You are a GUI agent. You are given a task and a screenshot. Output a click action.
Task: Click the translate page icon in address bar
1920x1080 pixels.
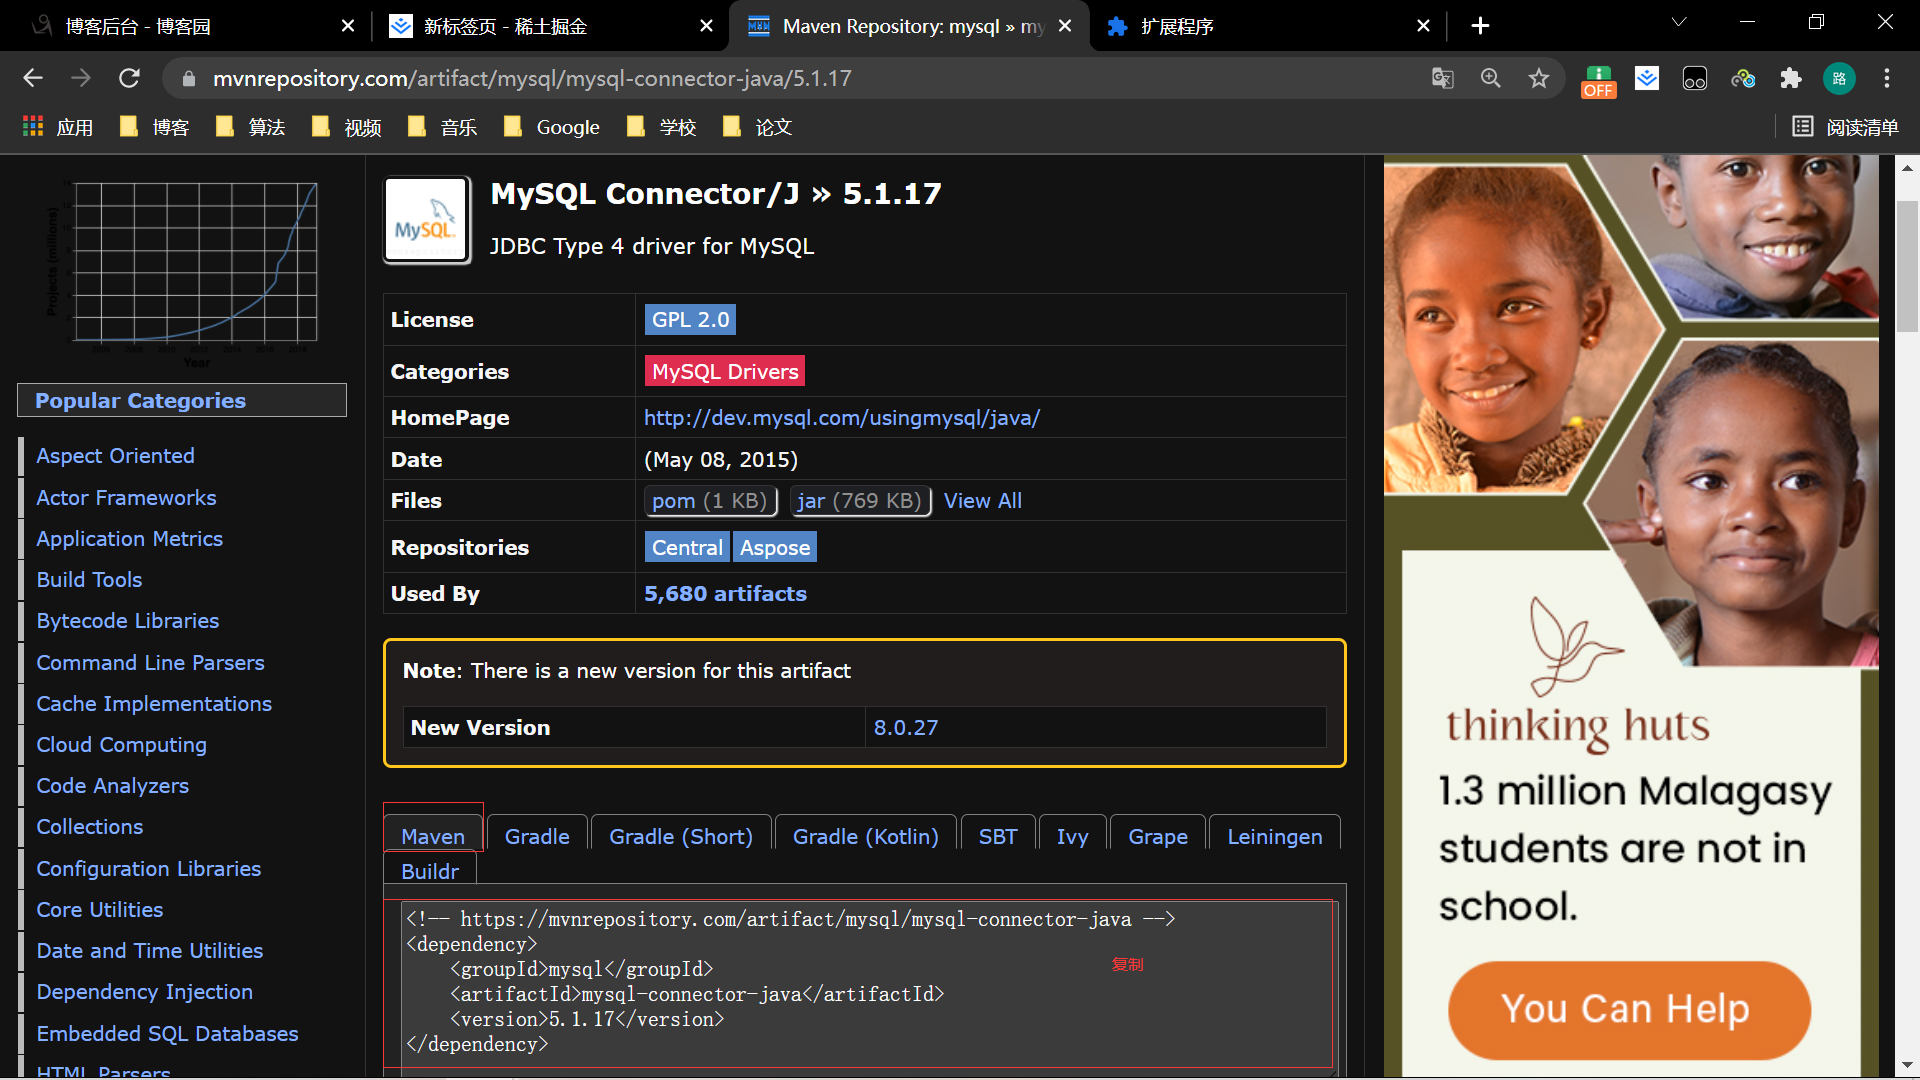click(x=1442, y=78)
